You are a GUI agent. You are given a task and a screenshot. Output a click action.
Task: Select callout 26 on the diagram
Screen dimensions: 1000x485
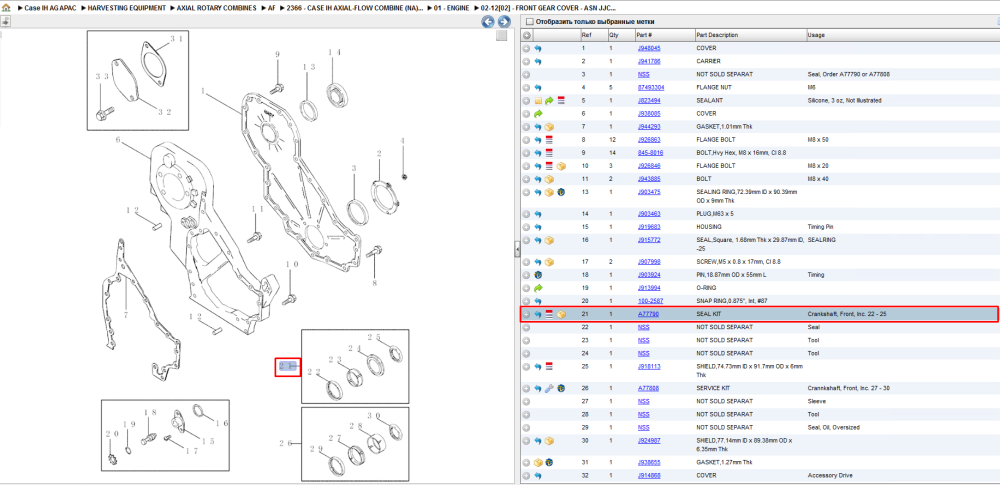[286, 443]
